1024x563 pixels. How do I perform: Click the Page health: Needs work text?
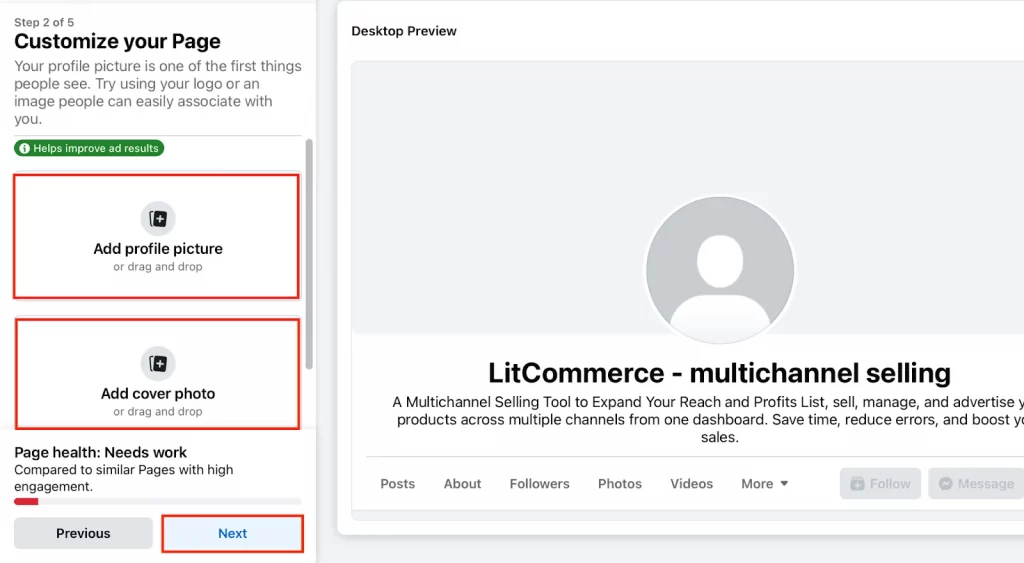(x=101, y=453)
